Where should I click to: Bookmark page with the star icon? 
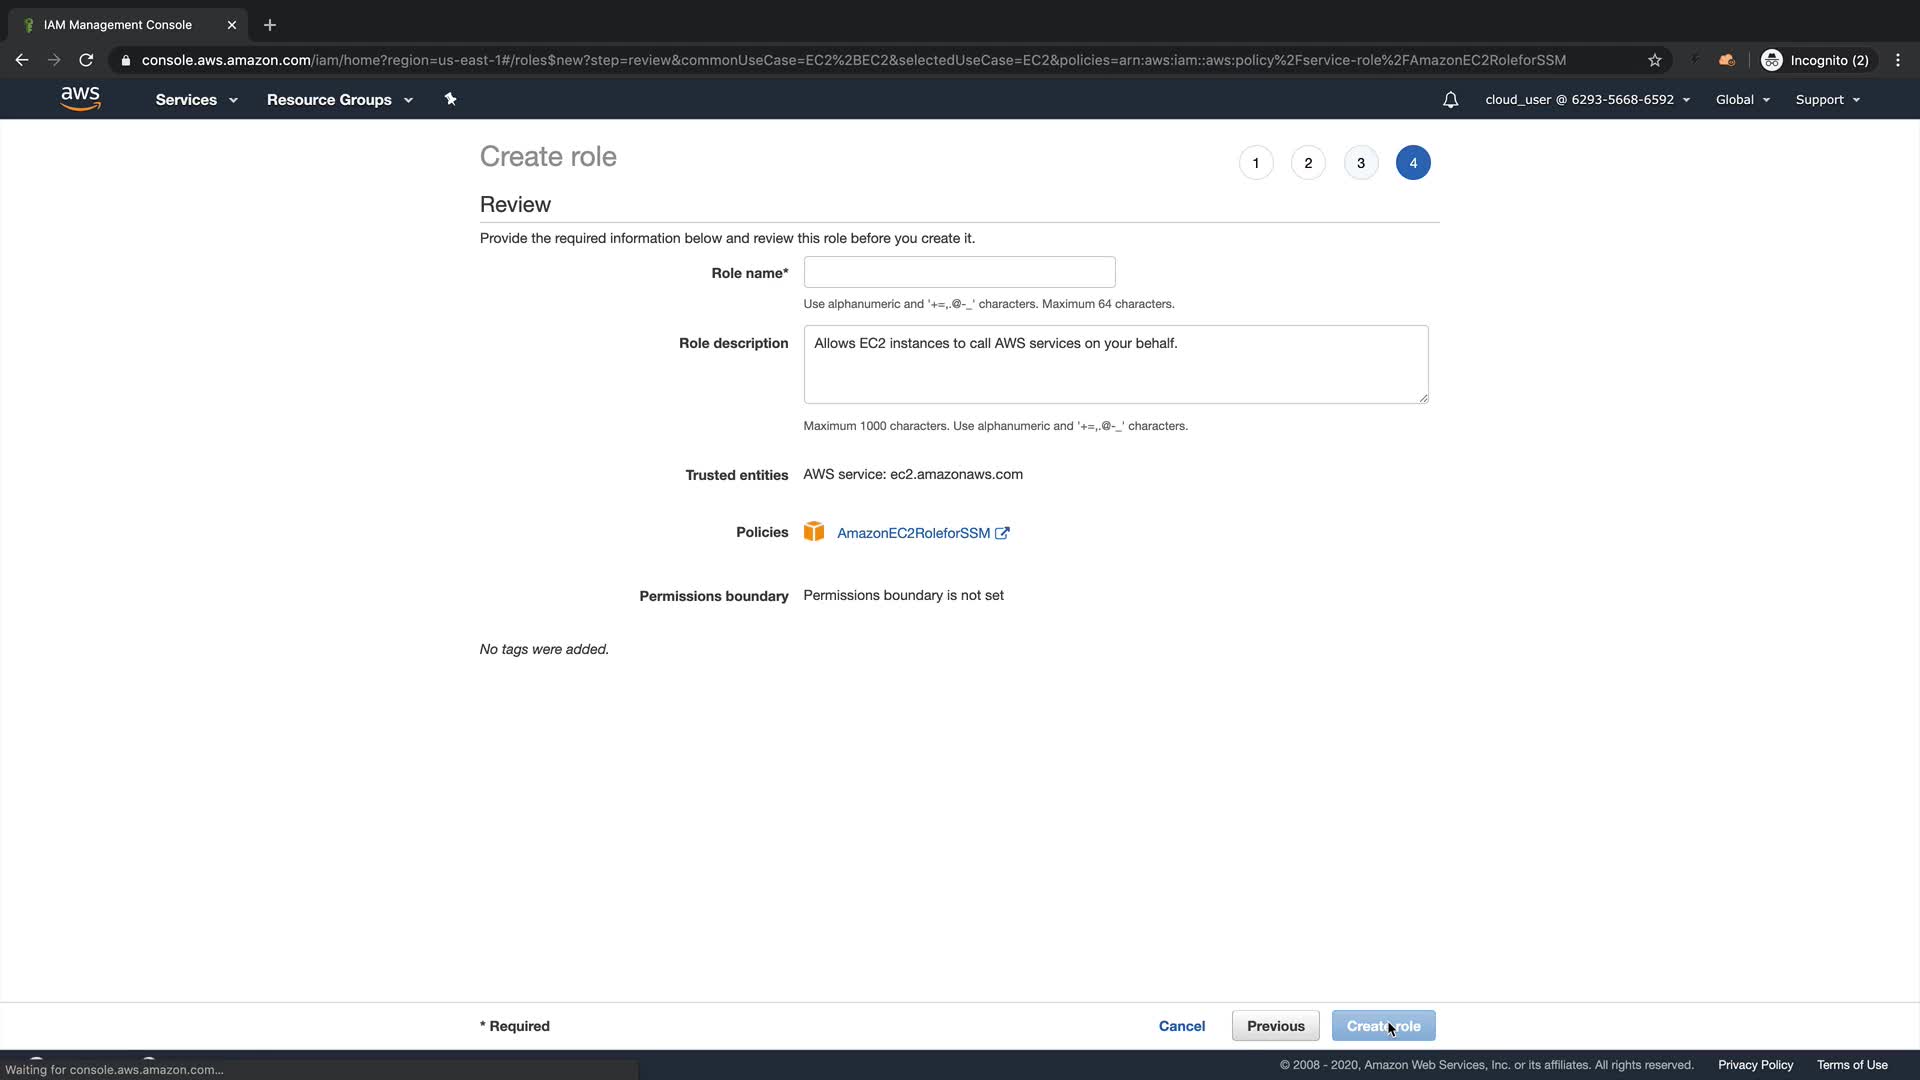tap(1655, 60)
